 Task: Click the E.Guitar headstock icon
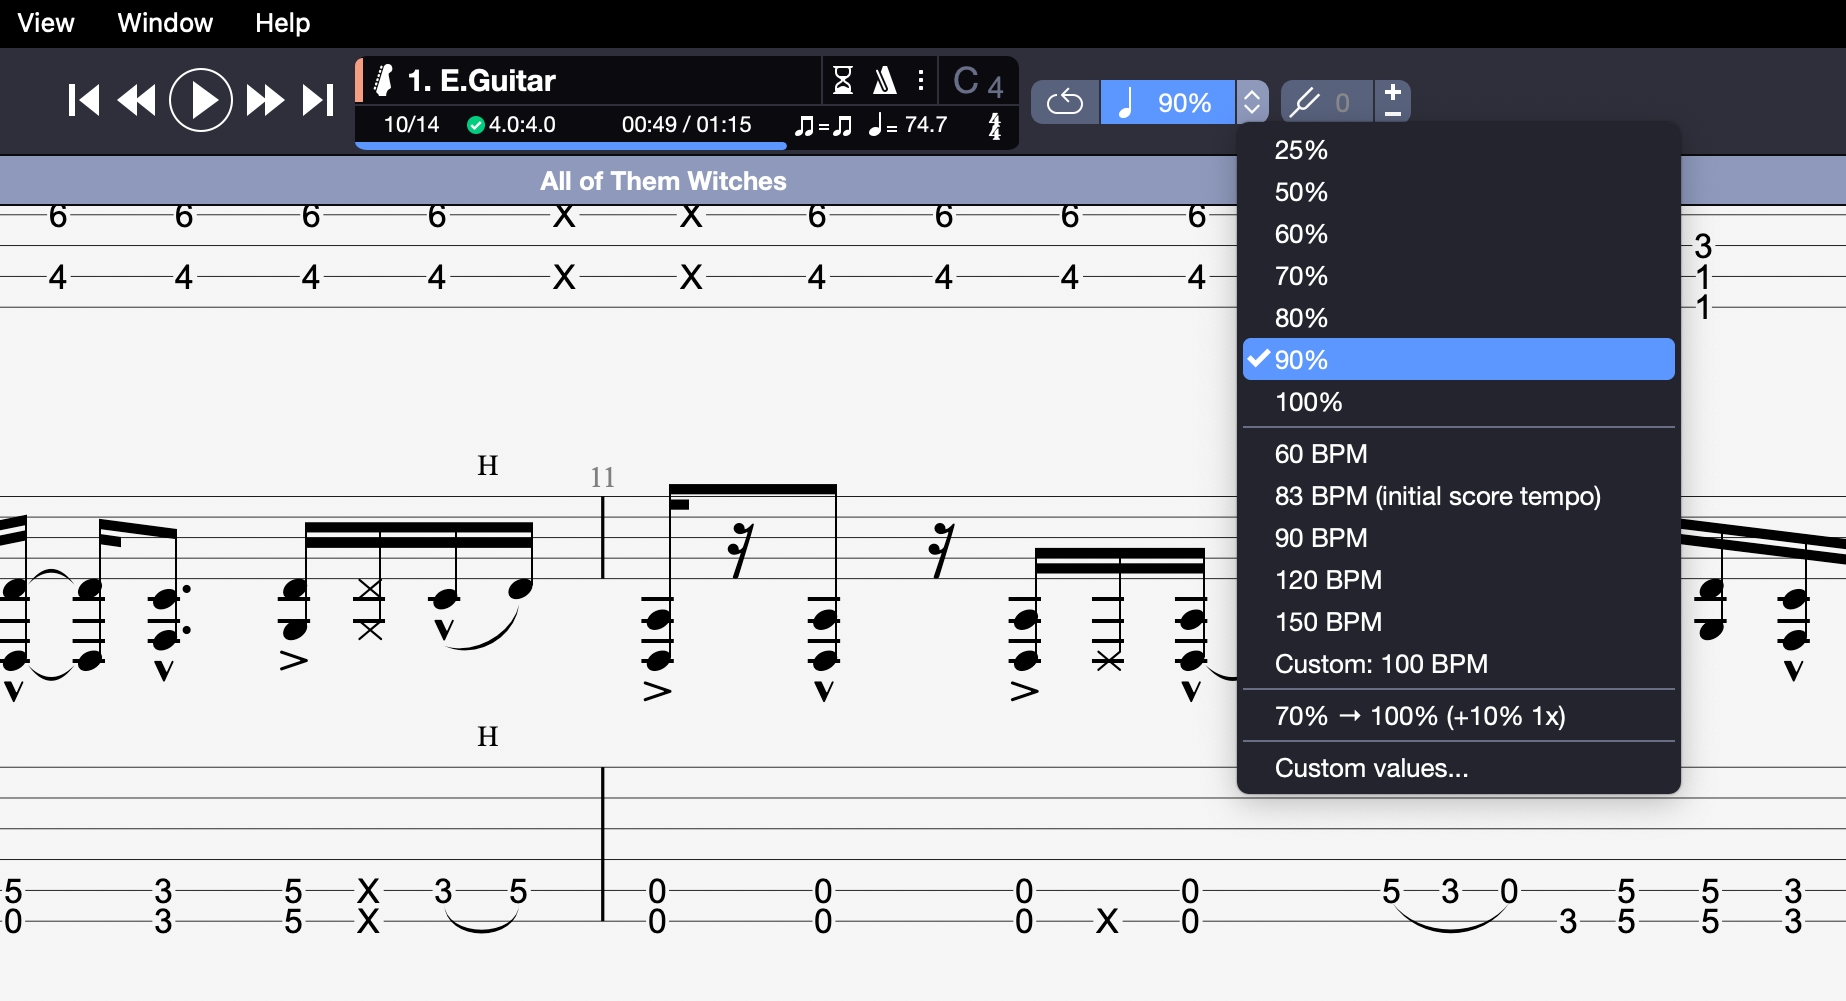pos(383,80)
